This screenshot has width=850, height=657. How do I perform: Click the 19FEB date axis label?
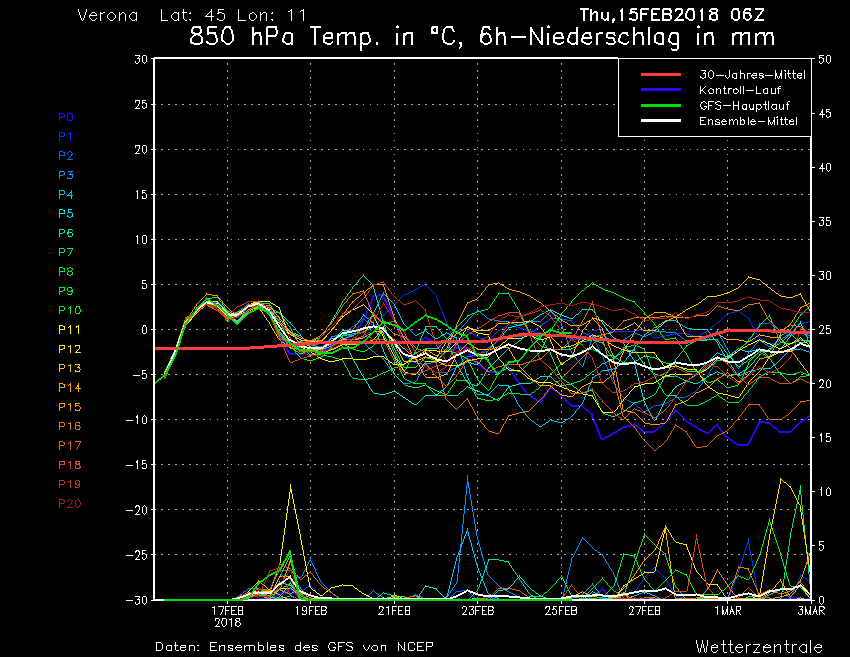(x=311, y=611)
